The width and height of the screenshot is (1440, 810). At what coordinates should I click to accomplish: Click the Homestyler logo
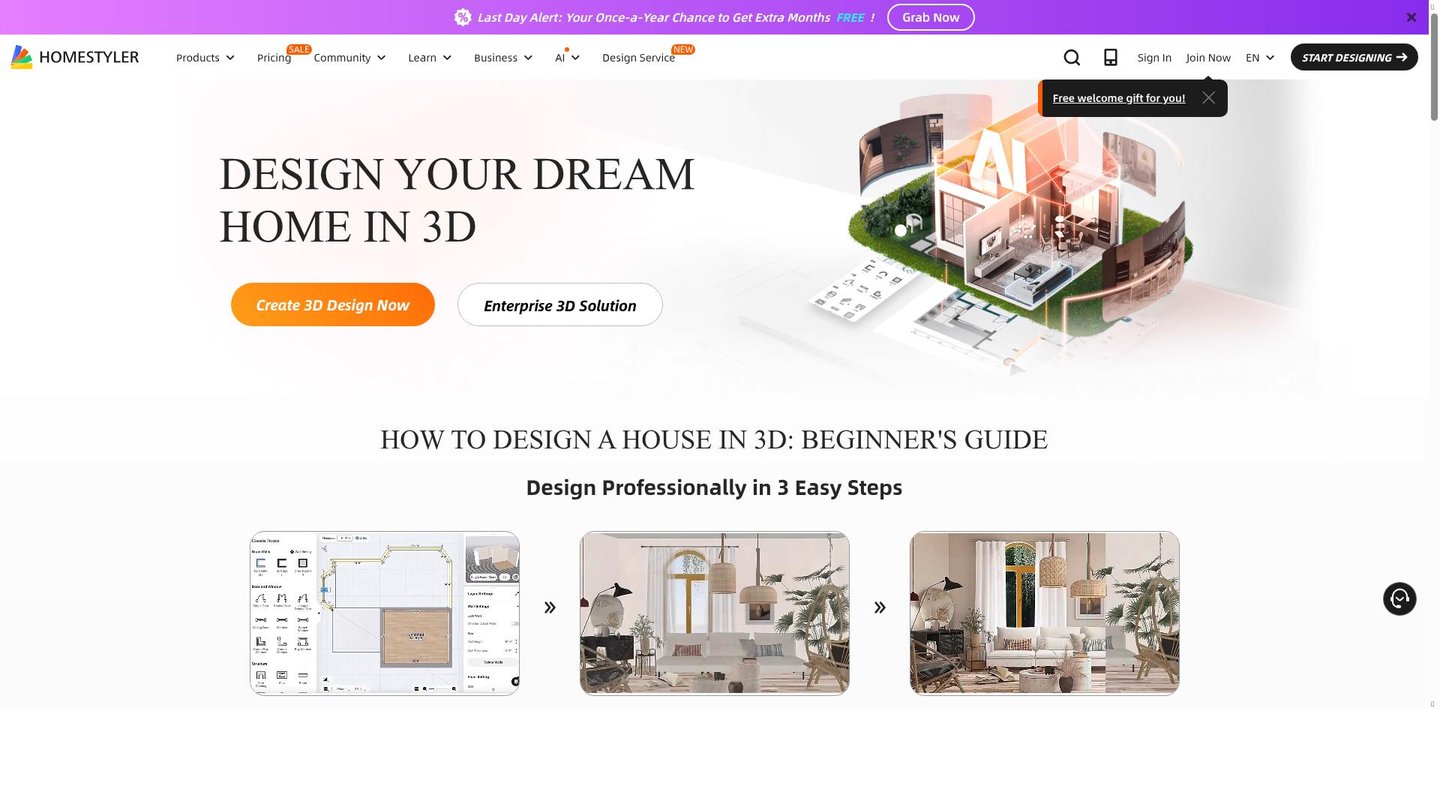pos(74,56)
